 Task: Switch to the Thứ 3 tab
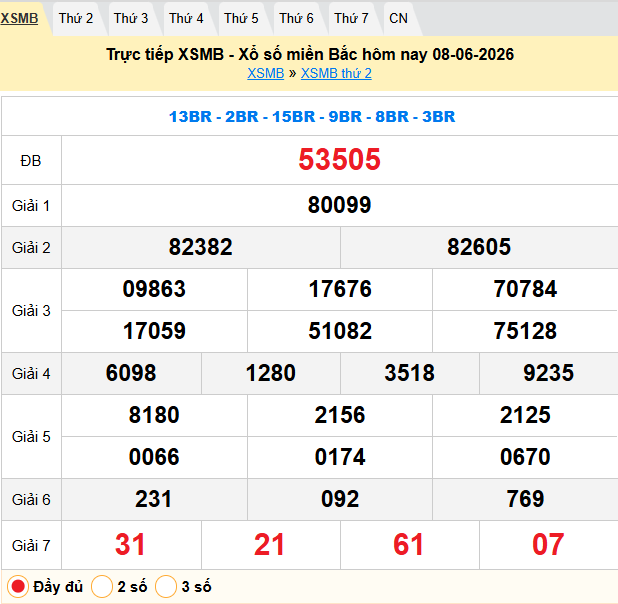[x=131, y=19]
